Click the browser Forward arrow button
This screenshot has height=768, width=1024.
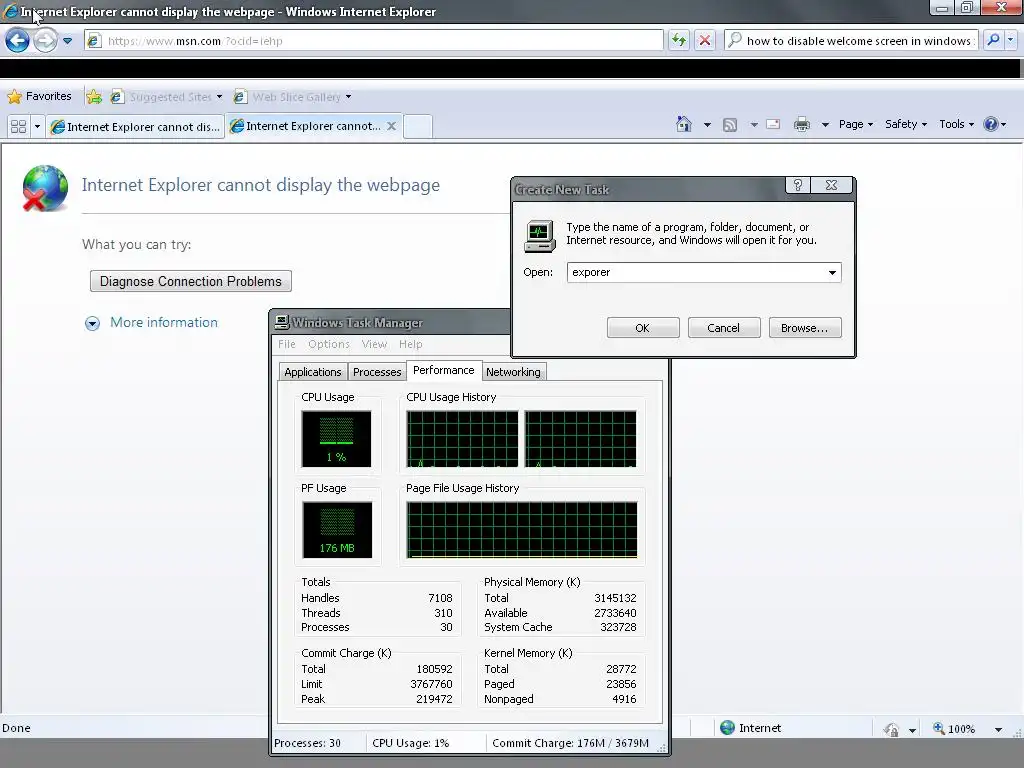[45, 40]
